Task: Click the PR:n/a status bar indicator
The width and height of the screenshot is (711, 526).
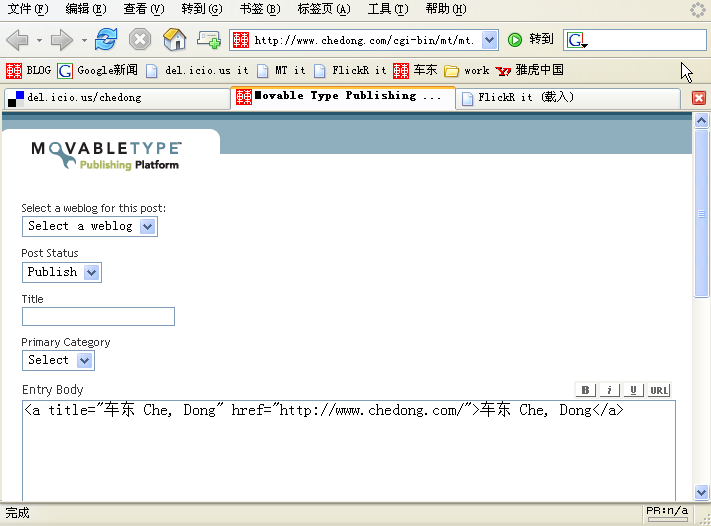Action: point(667,513)
